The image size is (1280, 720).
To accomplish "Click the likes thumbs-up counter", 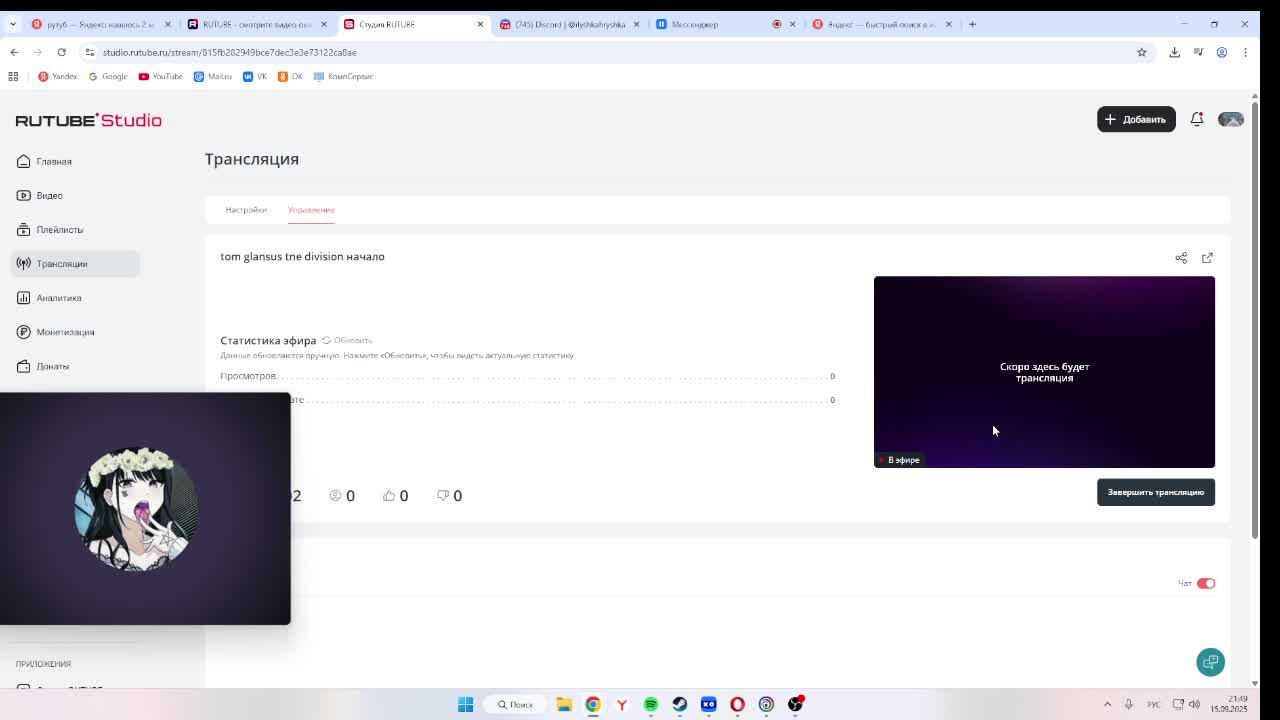I will tap(396, 495).
